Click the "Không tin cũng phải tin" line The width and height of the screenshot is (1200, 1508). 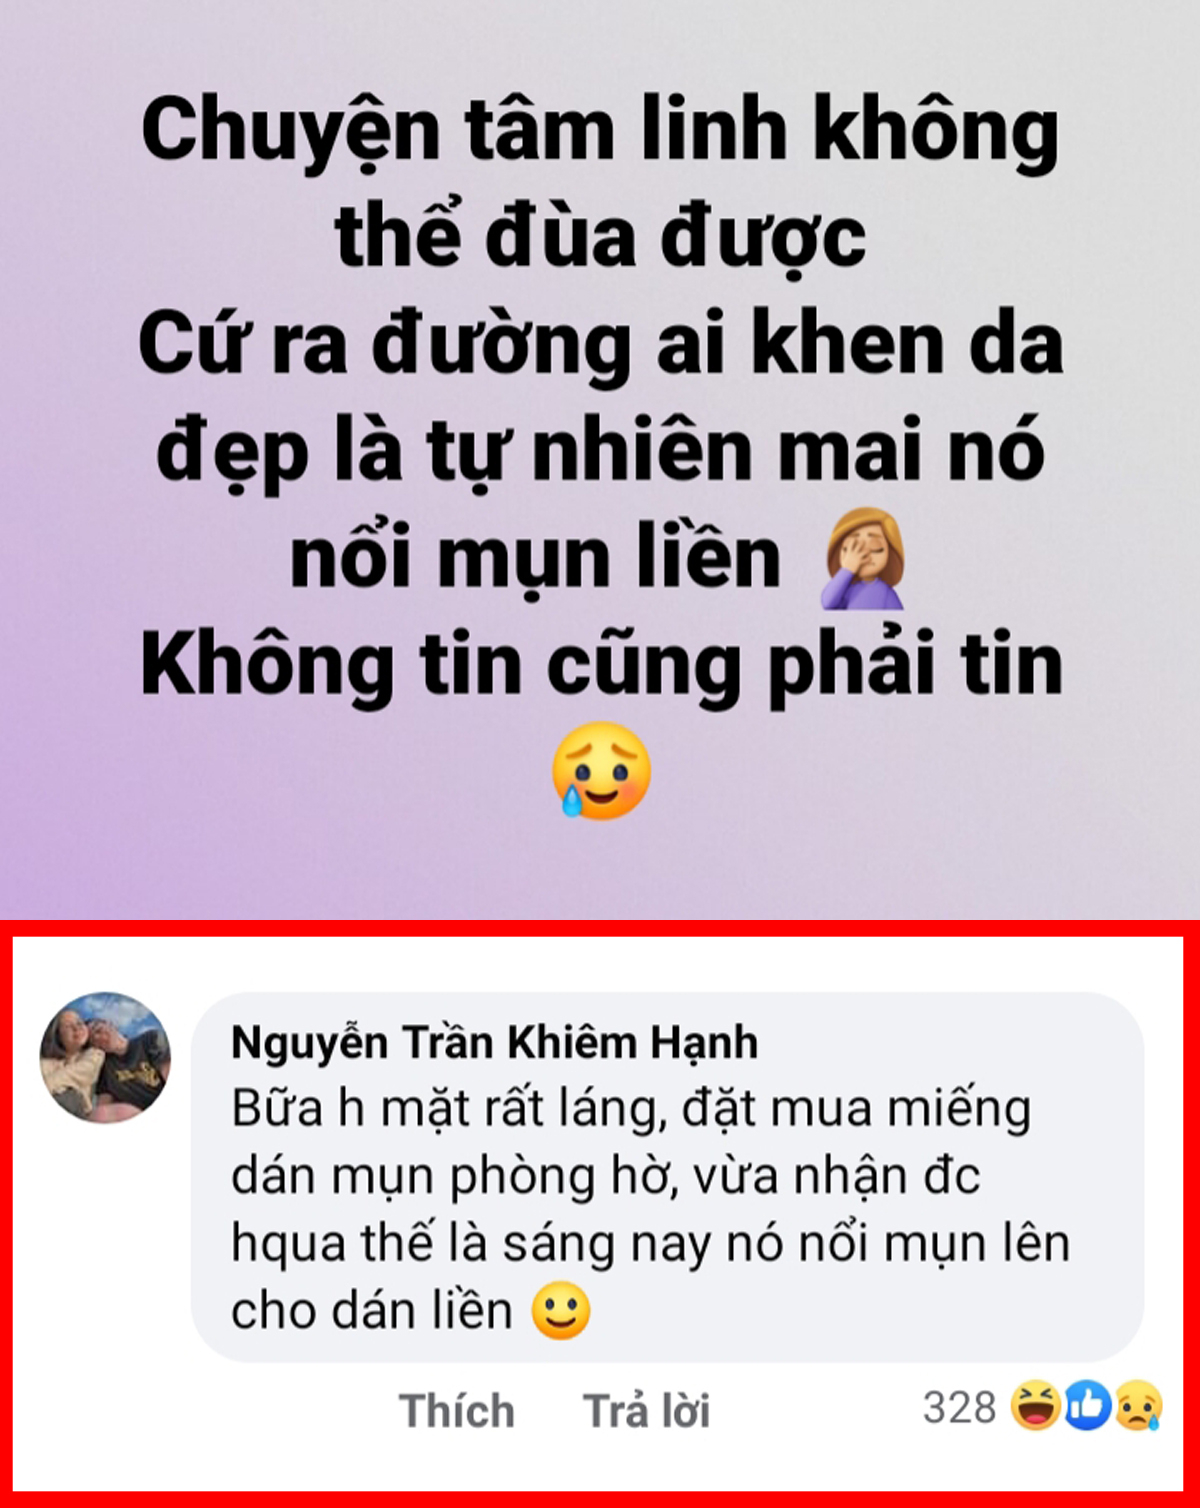pyautogui.click(x=601, y=664)
